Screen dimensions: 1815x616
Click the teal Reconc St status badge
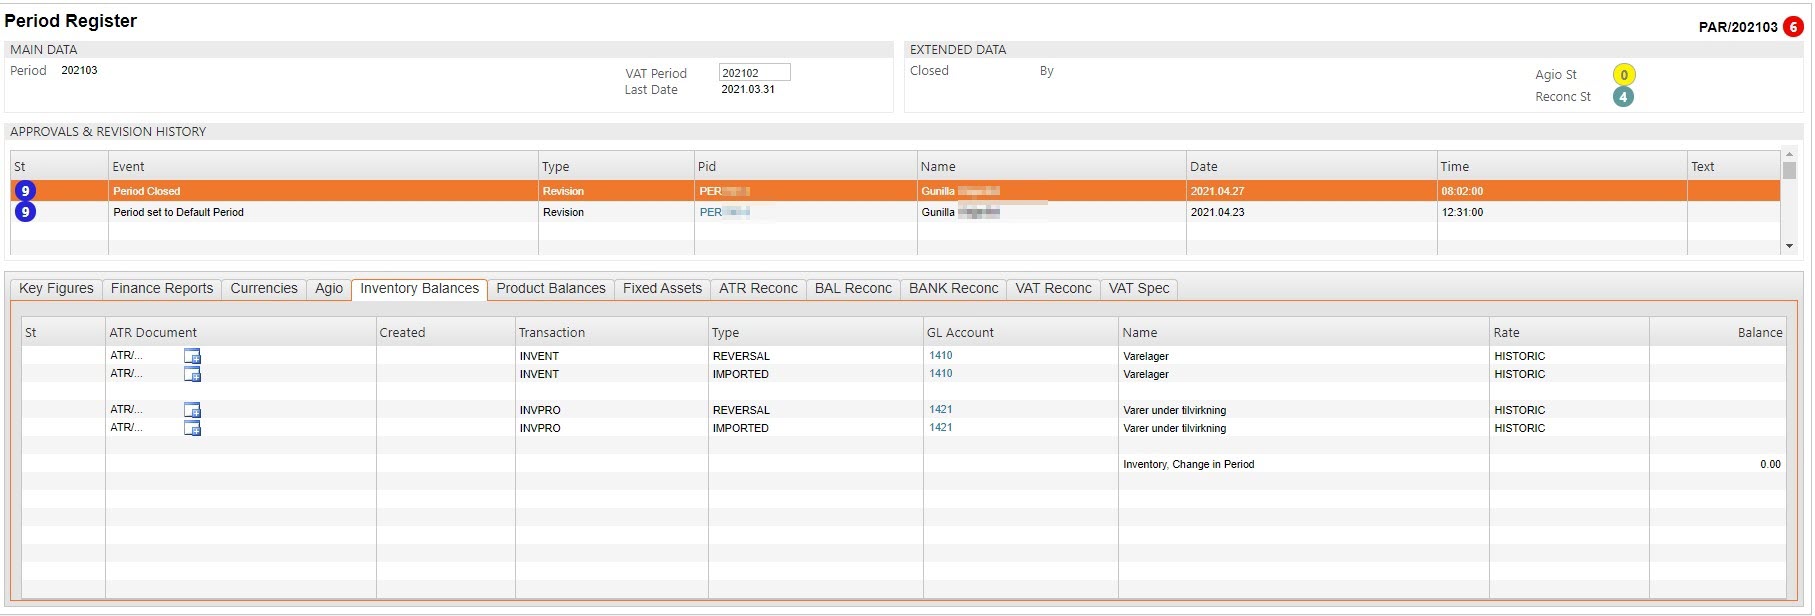(1623, 97)
